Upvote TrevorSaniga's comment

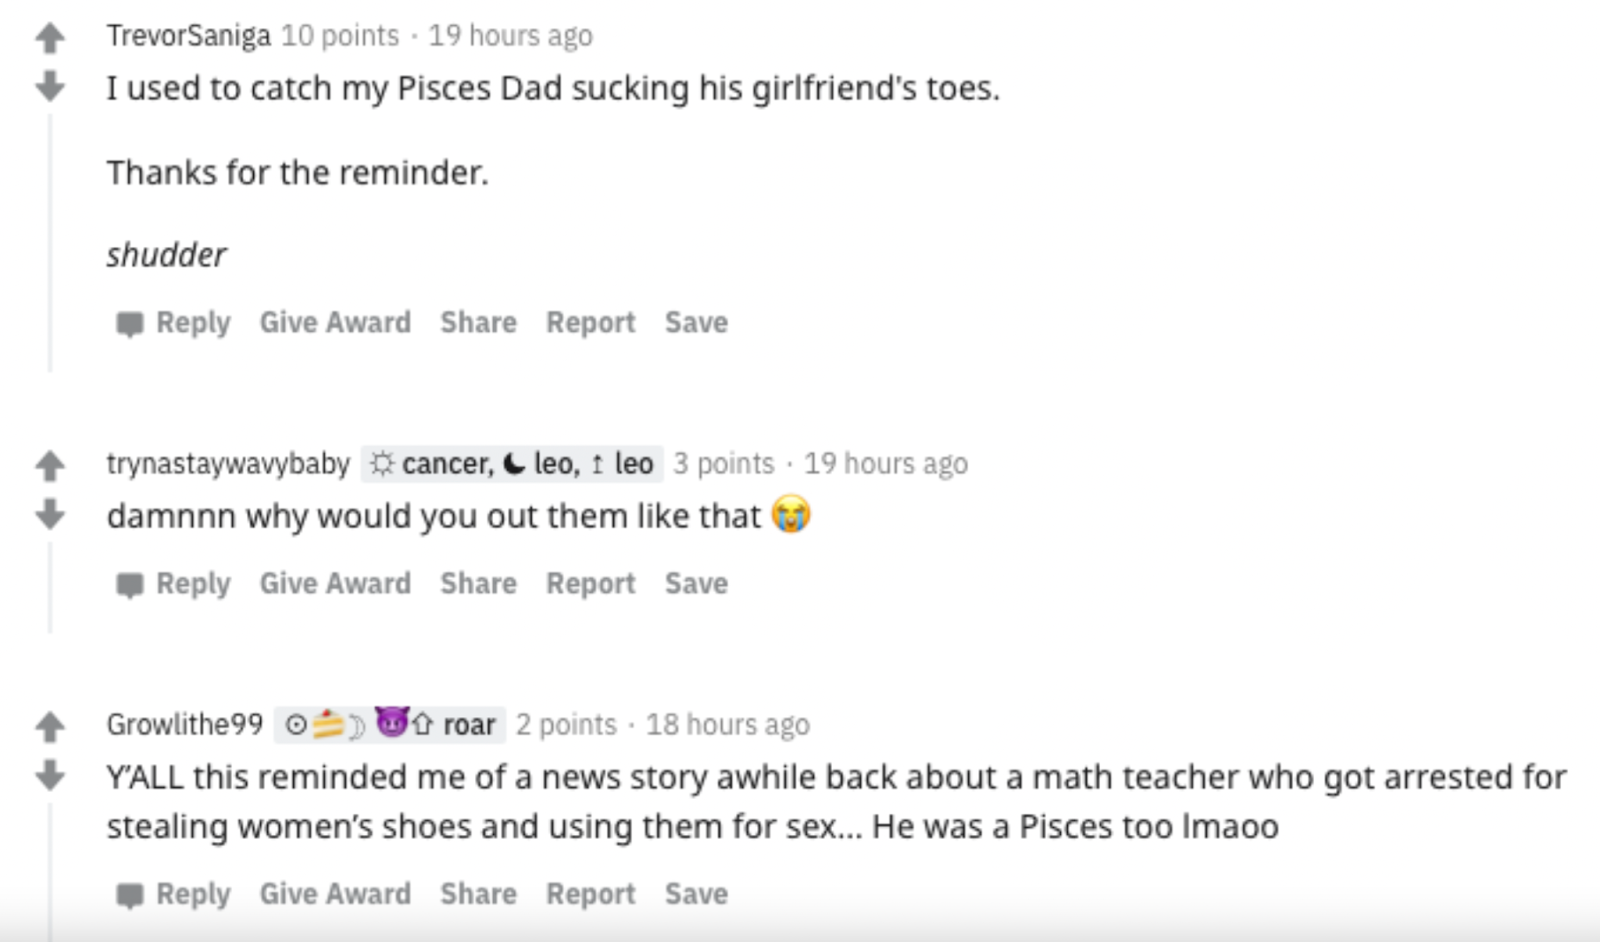pyautogui.click(x=49, y=39)
